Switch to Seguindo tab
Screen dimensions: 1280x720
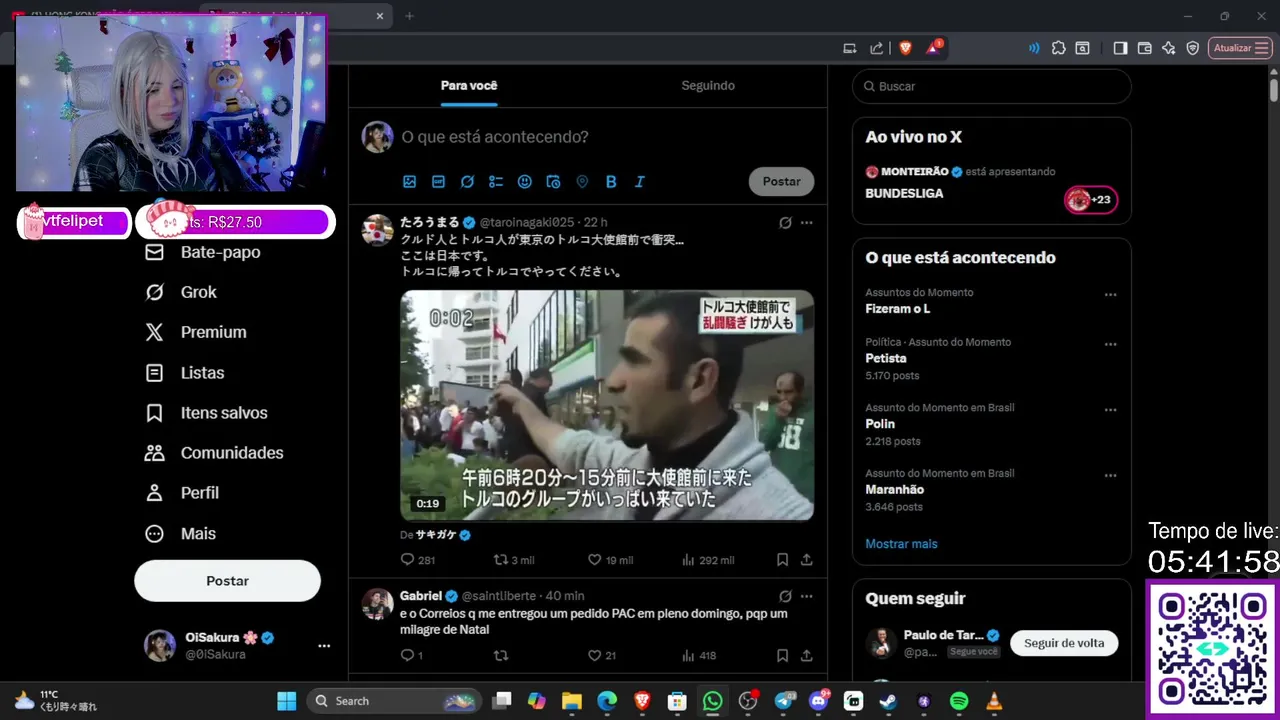click(x=708, y=86)
